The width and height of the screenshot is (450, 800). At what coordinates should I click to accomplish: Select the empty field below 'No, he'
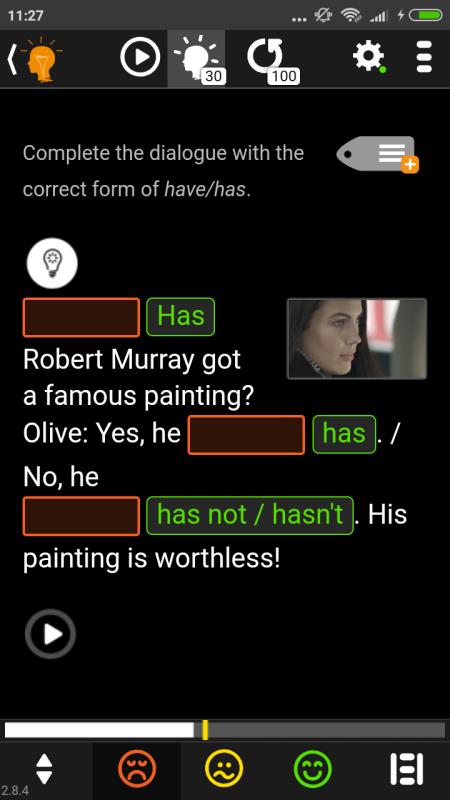tap(81, 516)
